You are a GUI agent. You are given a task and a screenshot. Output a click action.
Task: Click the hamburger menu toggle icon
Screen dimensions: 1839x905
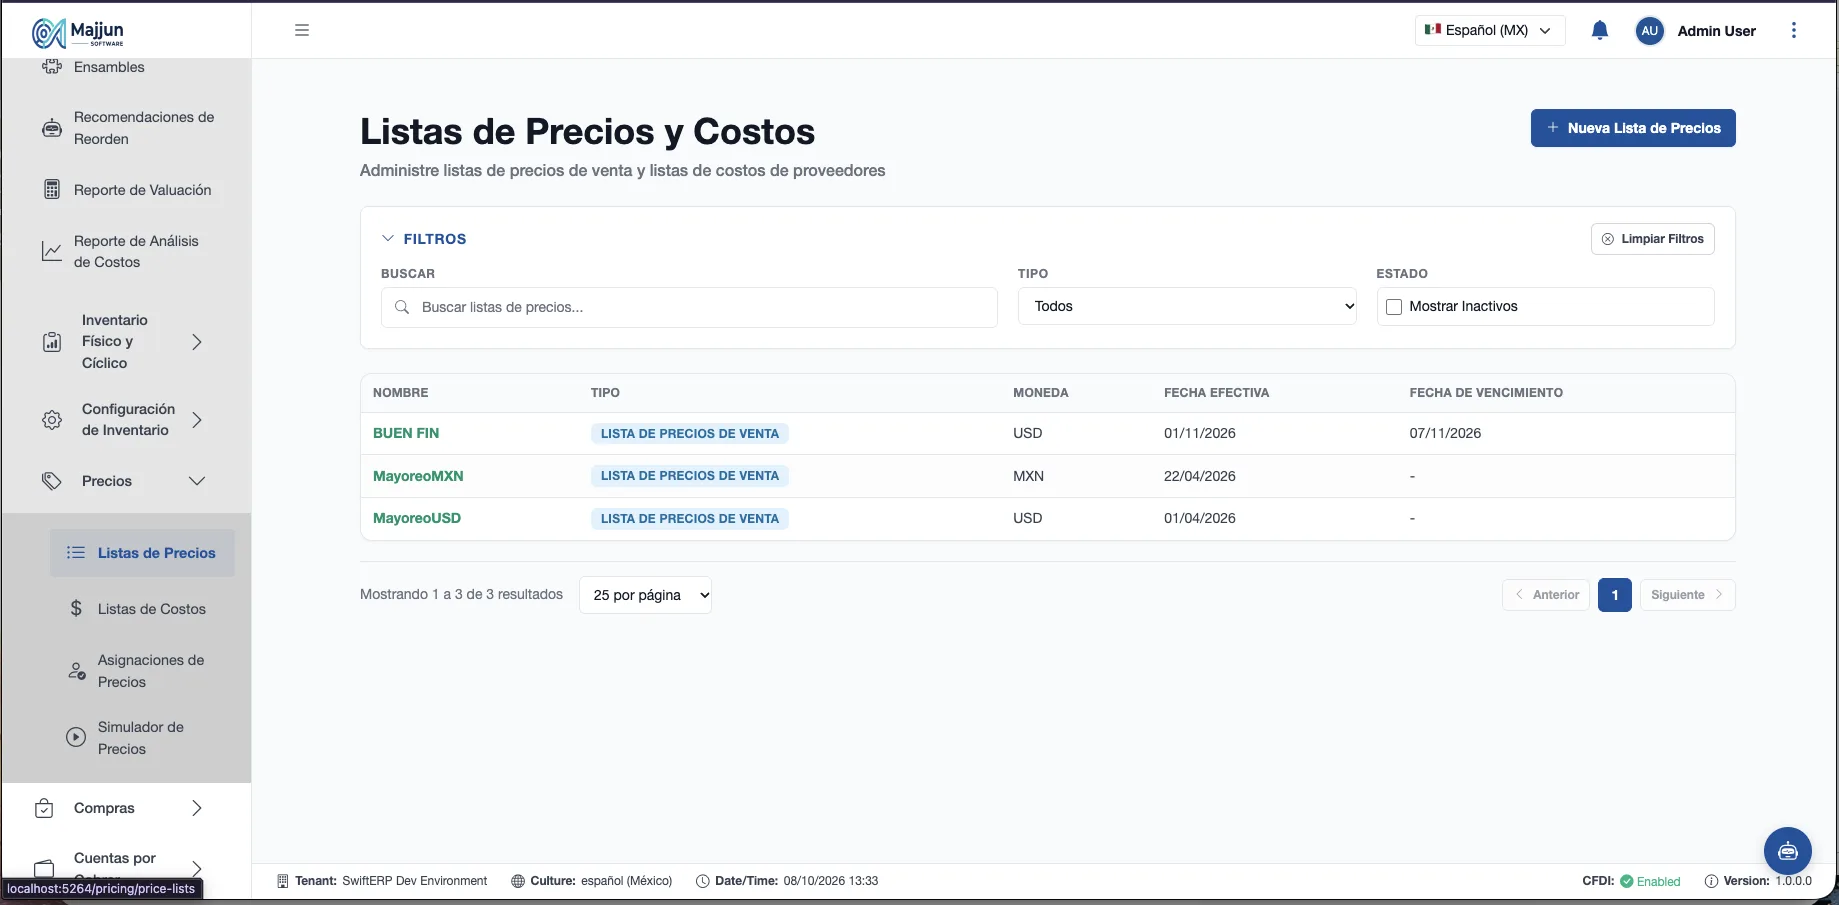click(x=302, y=30)
